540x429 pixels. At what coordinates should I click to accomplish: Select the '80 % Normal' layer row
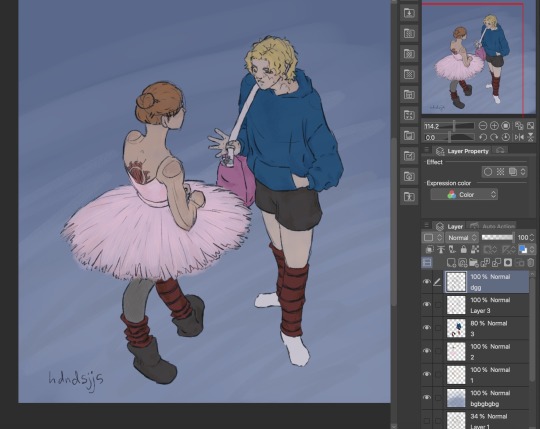[486, 328]
